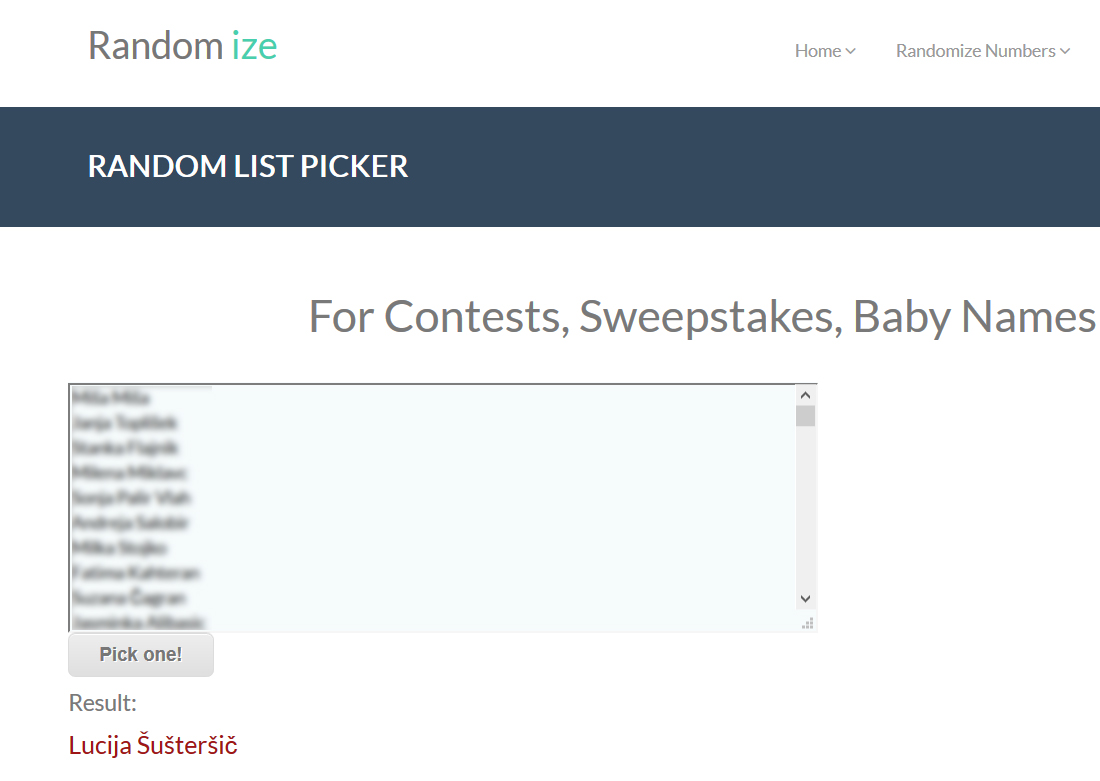
Task: Click the green 'ize' part of logo
Action: [x=255, y=46]
